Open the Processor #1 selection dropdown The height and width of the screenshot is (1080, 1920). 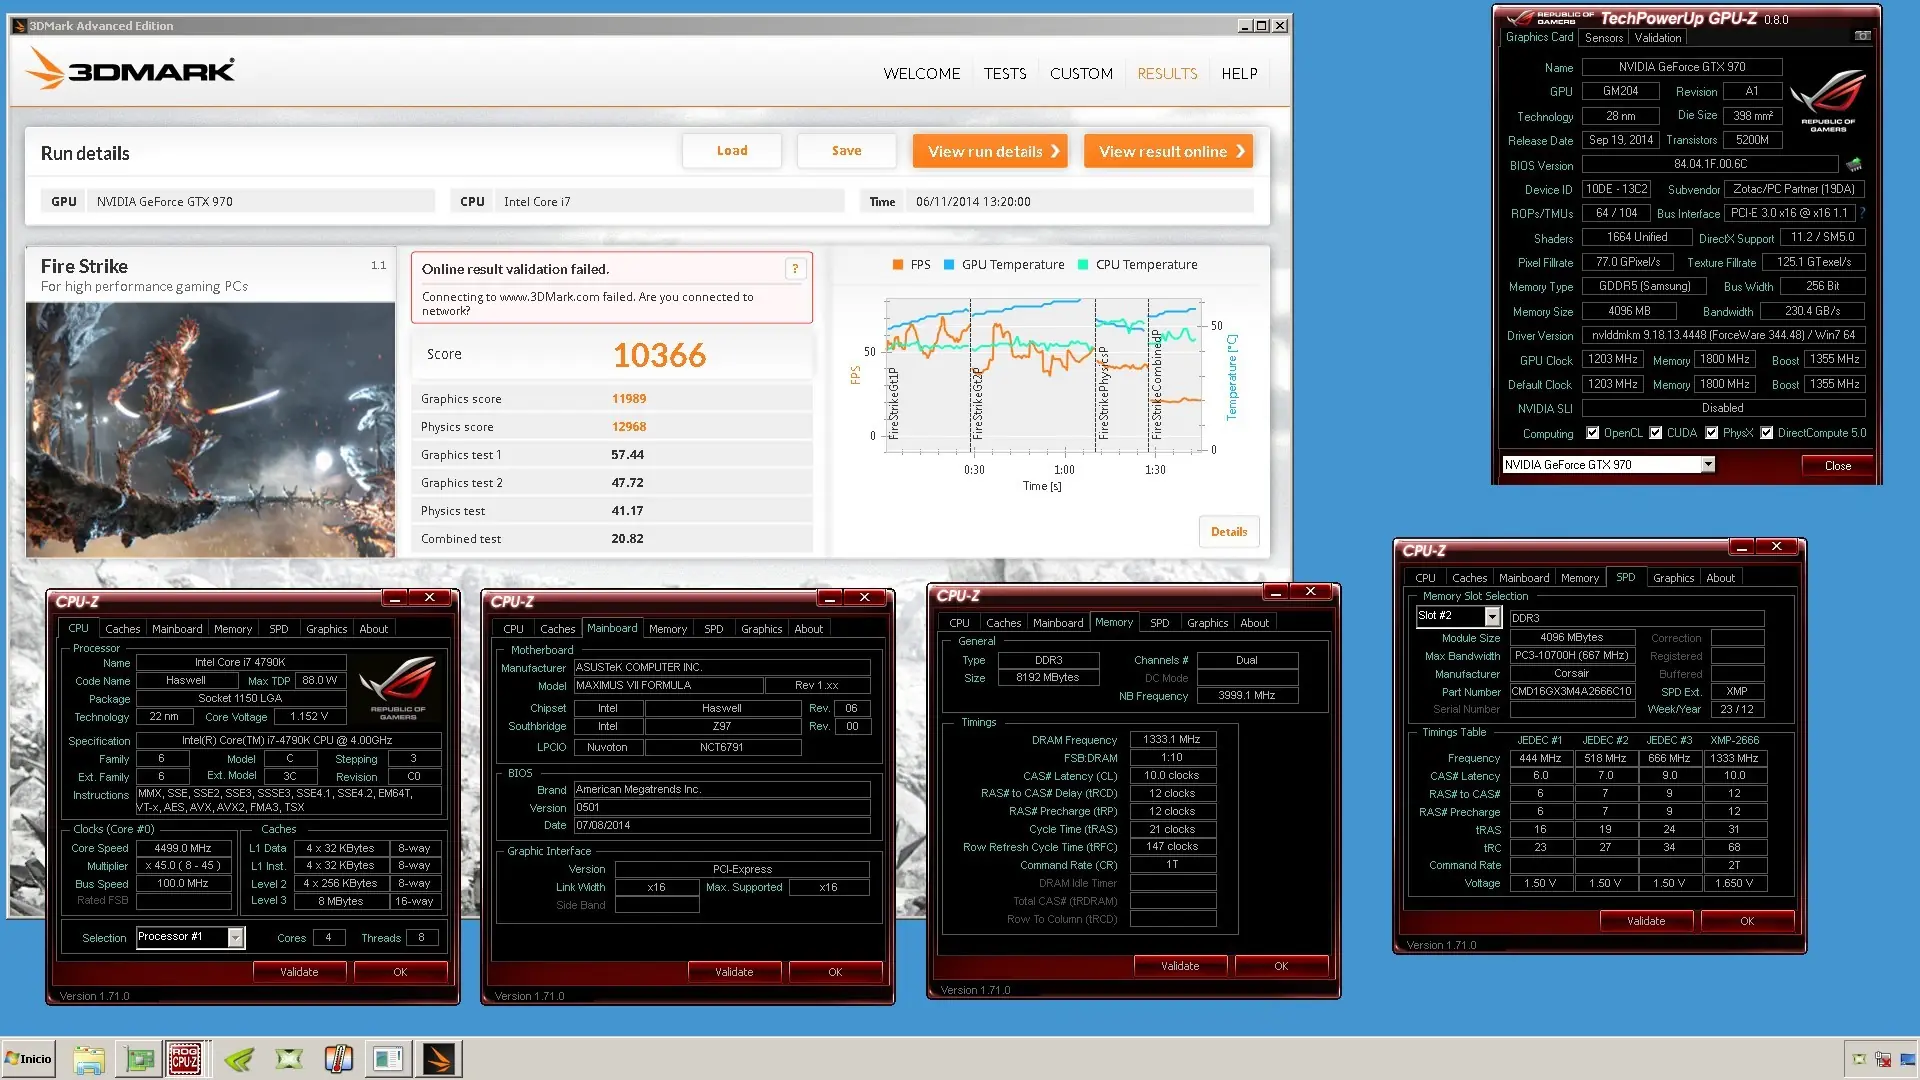point(235,937)
